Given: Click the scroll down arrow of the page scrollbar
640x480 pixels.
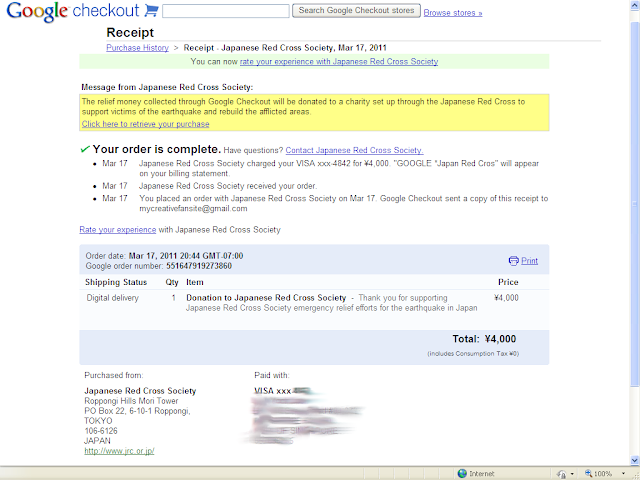Looking at the screenshot, I should click(x=635, y=460).
